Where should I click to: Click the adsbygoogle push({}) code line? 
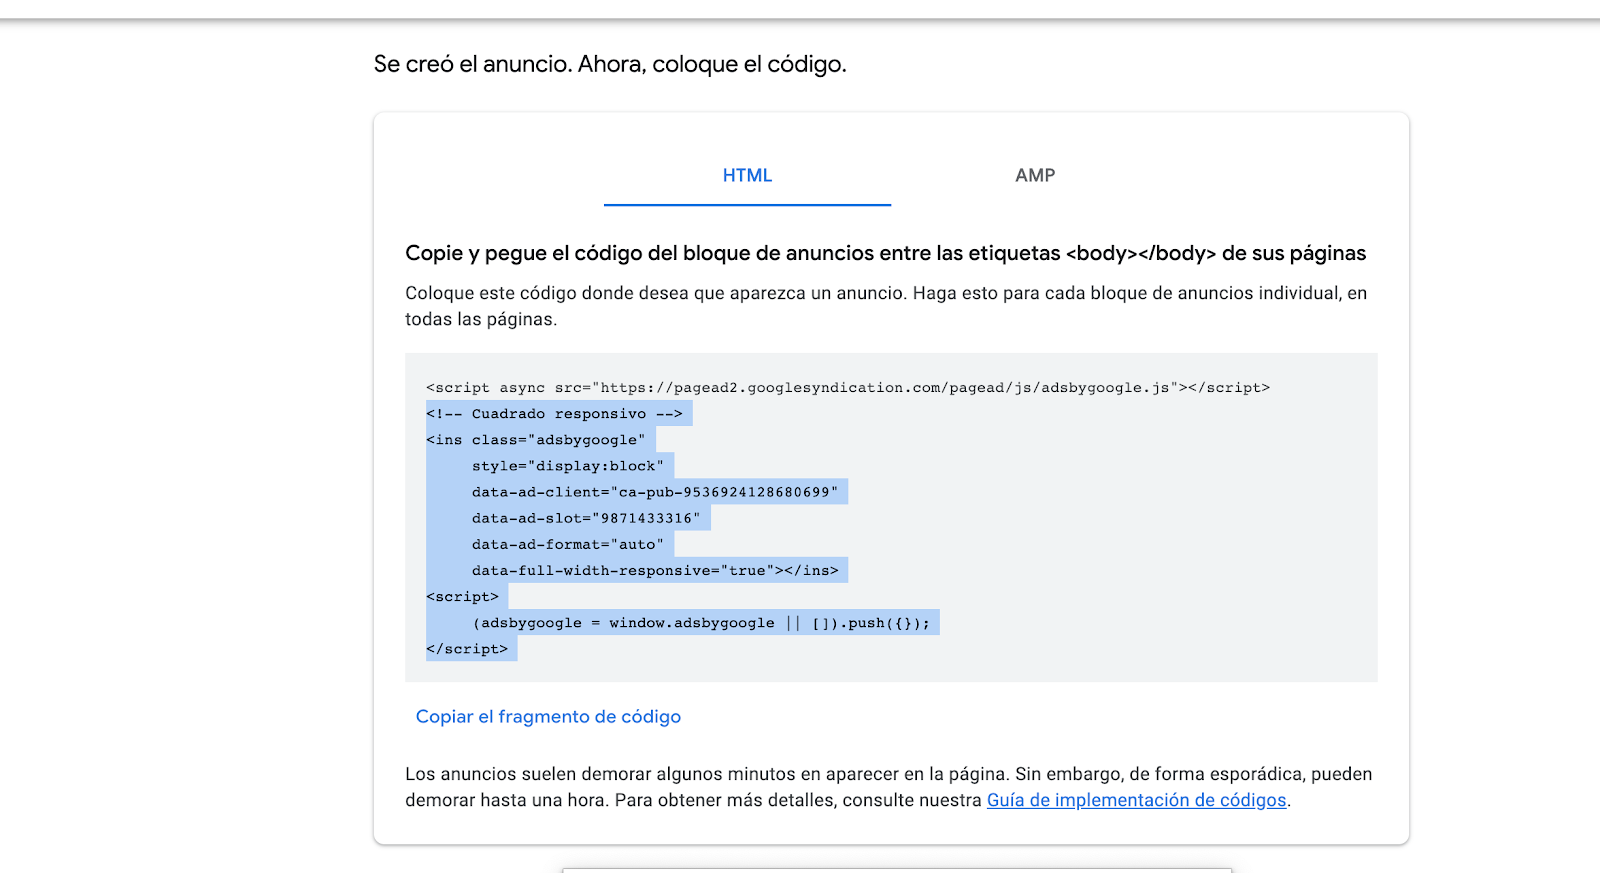coord(701,623)
